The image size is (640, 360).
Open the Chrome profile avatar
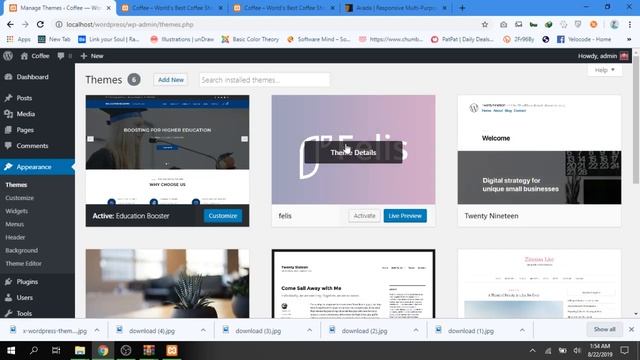pyautogui.click(x=614, y=24)
